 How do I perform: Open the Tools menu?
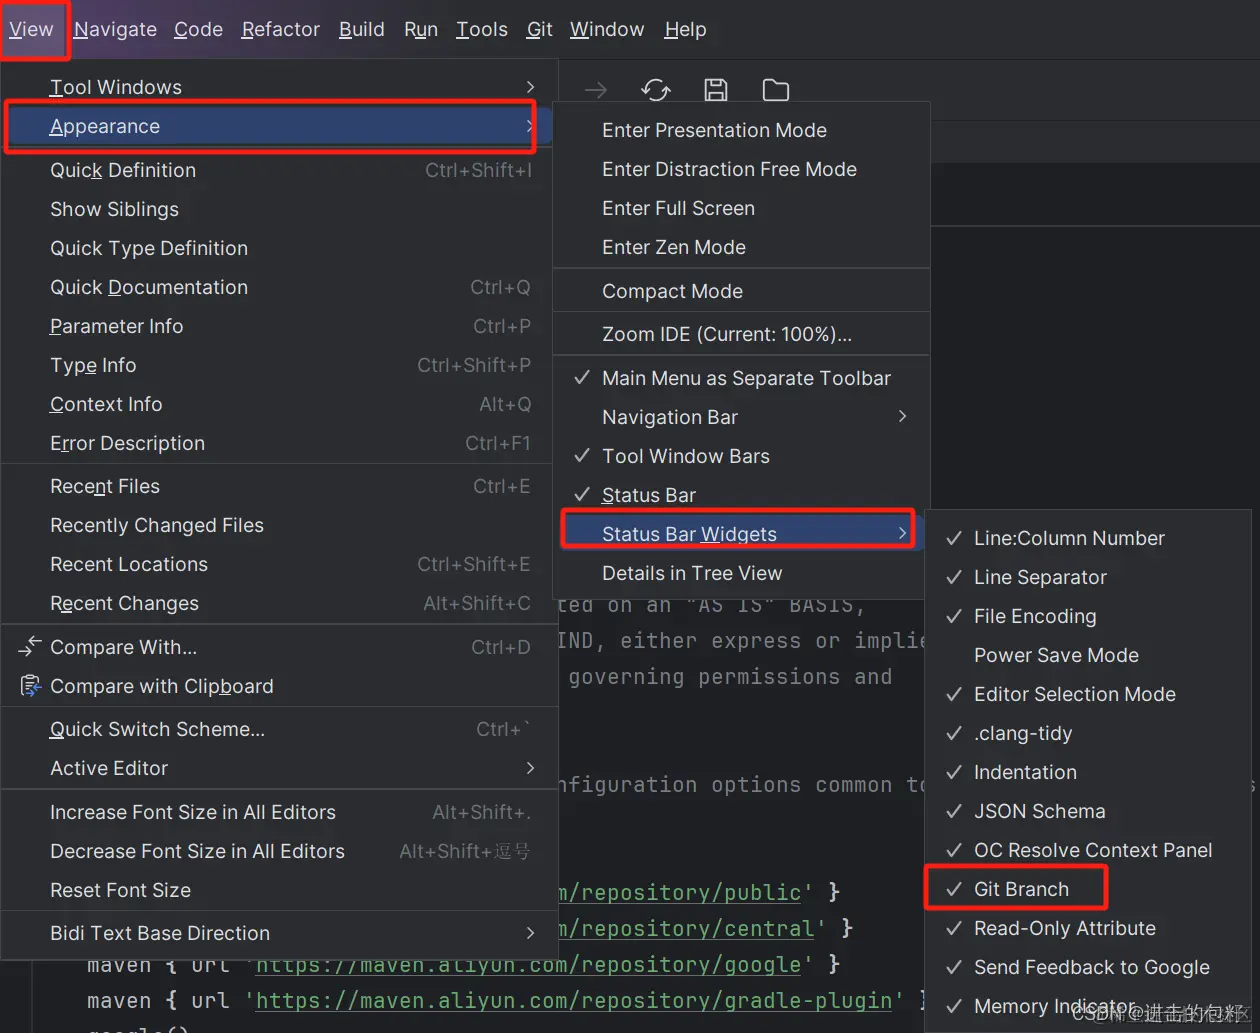(482, 29)
